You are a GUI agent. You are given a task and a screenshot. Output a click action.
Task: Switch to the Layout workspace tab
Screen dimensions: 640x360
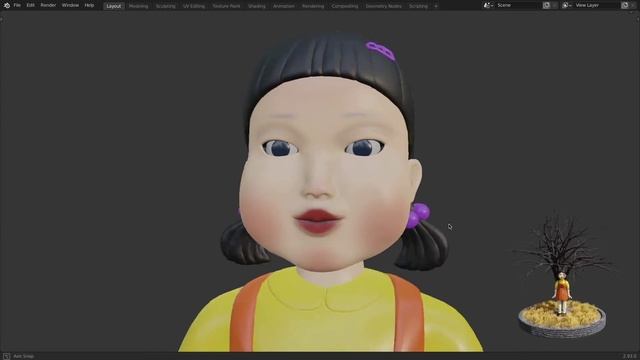[113, 6]
